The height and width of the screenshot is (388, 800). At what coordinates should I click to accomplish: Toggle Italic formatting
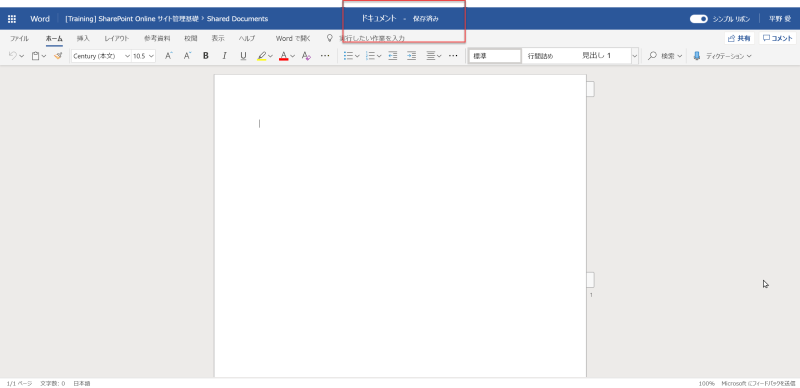(x=224, y=56)
